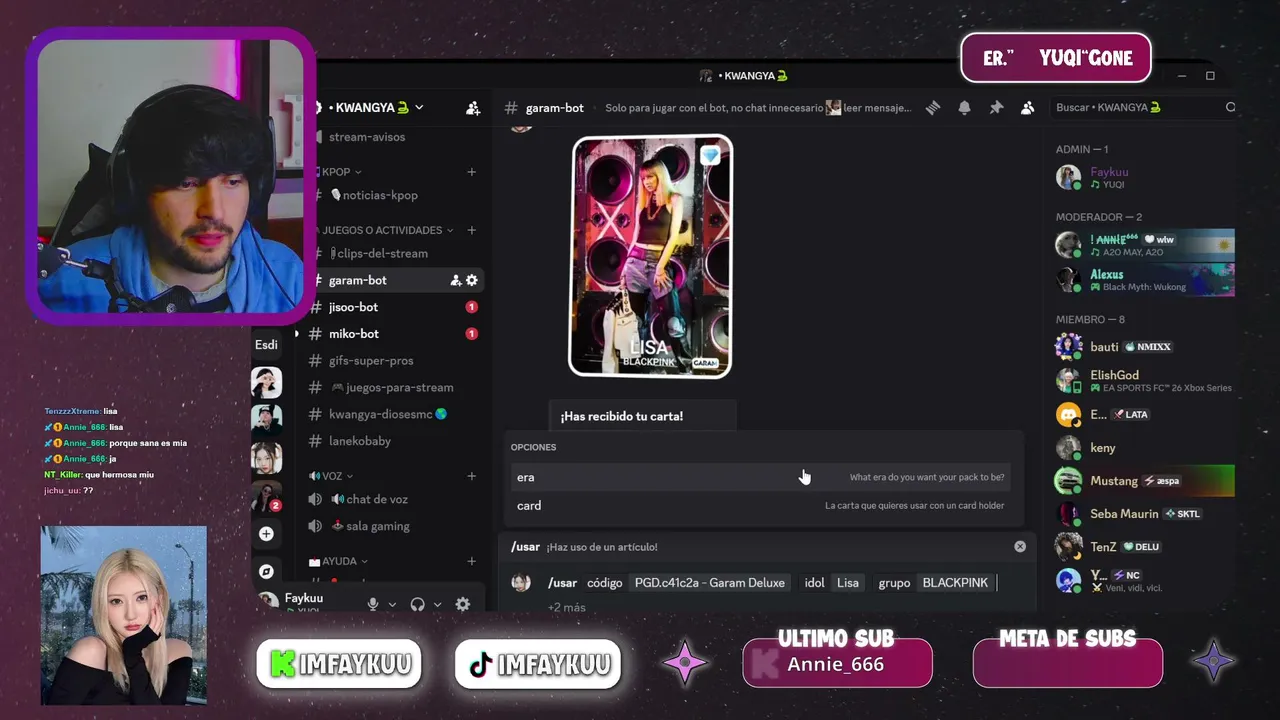Click the speaker icon for sala gaming
The height and width of the screenshot is (720, 1280).
[315, 526]
